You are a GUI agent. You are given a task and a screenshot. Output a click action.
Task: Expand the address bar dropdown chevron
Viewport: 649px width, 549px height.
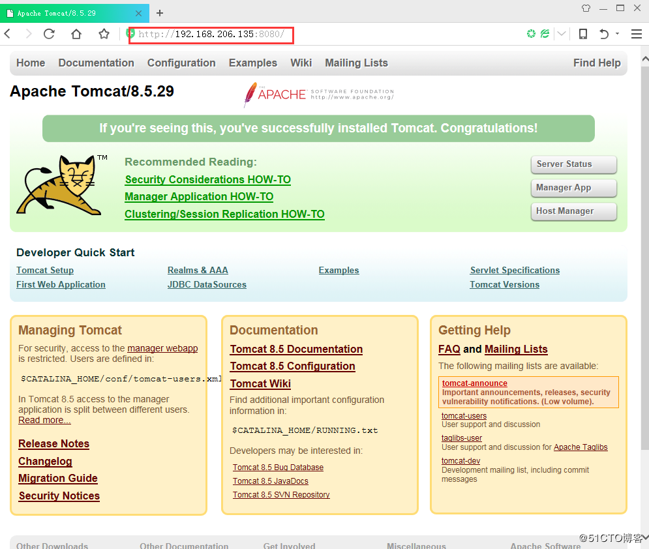click(561, 34)
